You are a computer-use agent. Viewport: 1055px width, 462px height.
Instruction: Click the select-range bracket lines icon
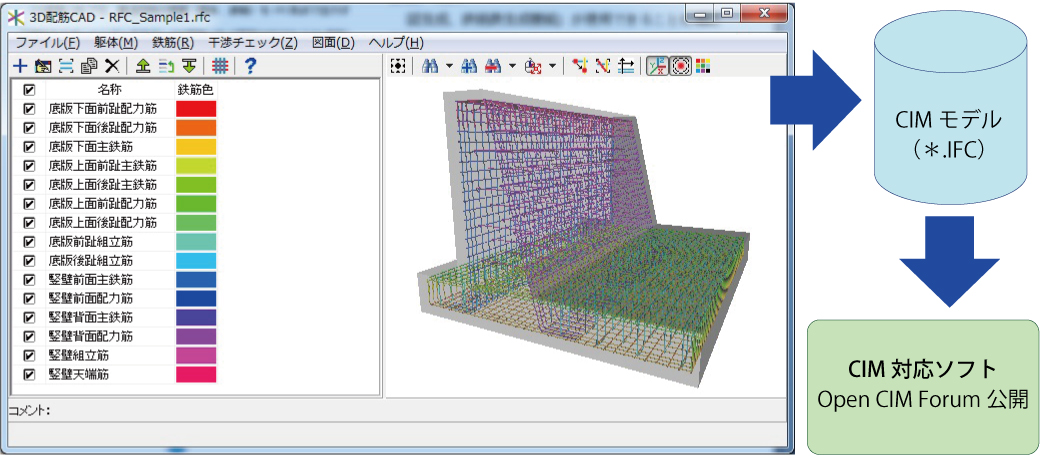66,66
